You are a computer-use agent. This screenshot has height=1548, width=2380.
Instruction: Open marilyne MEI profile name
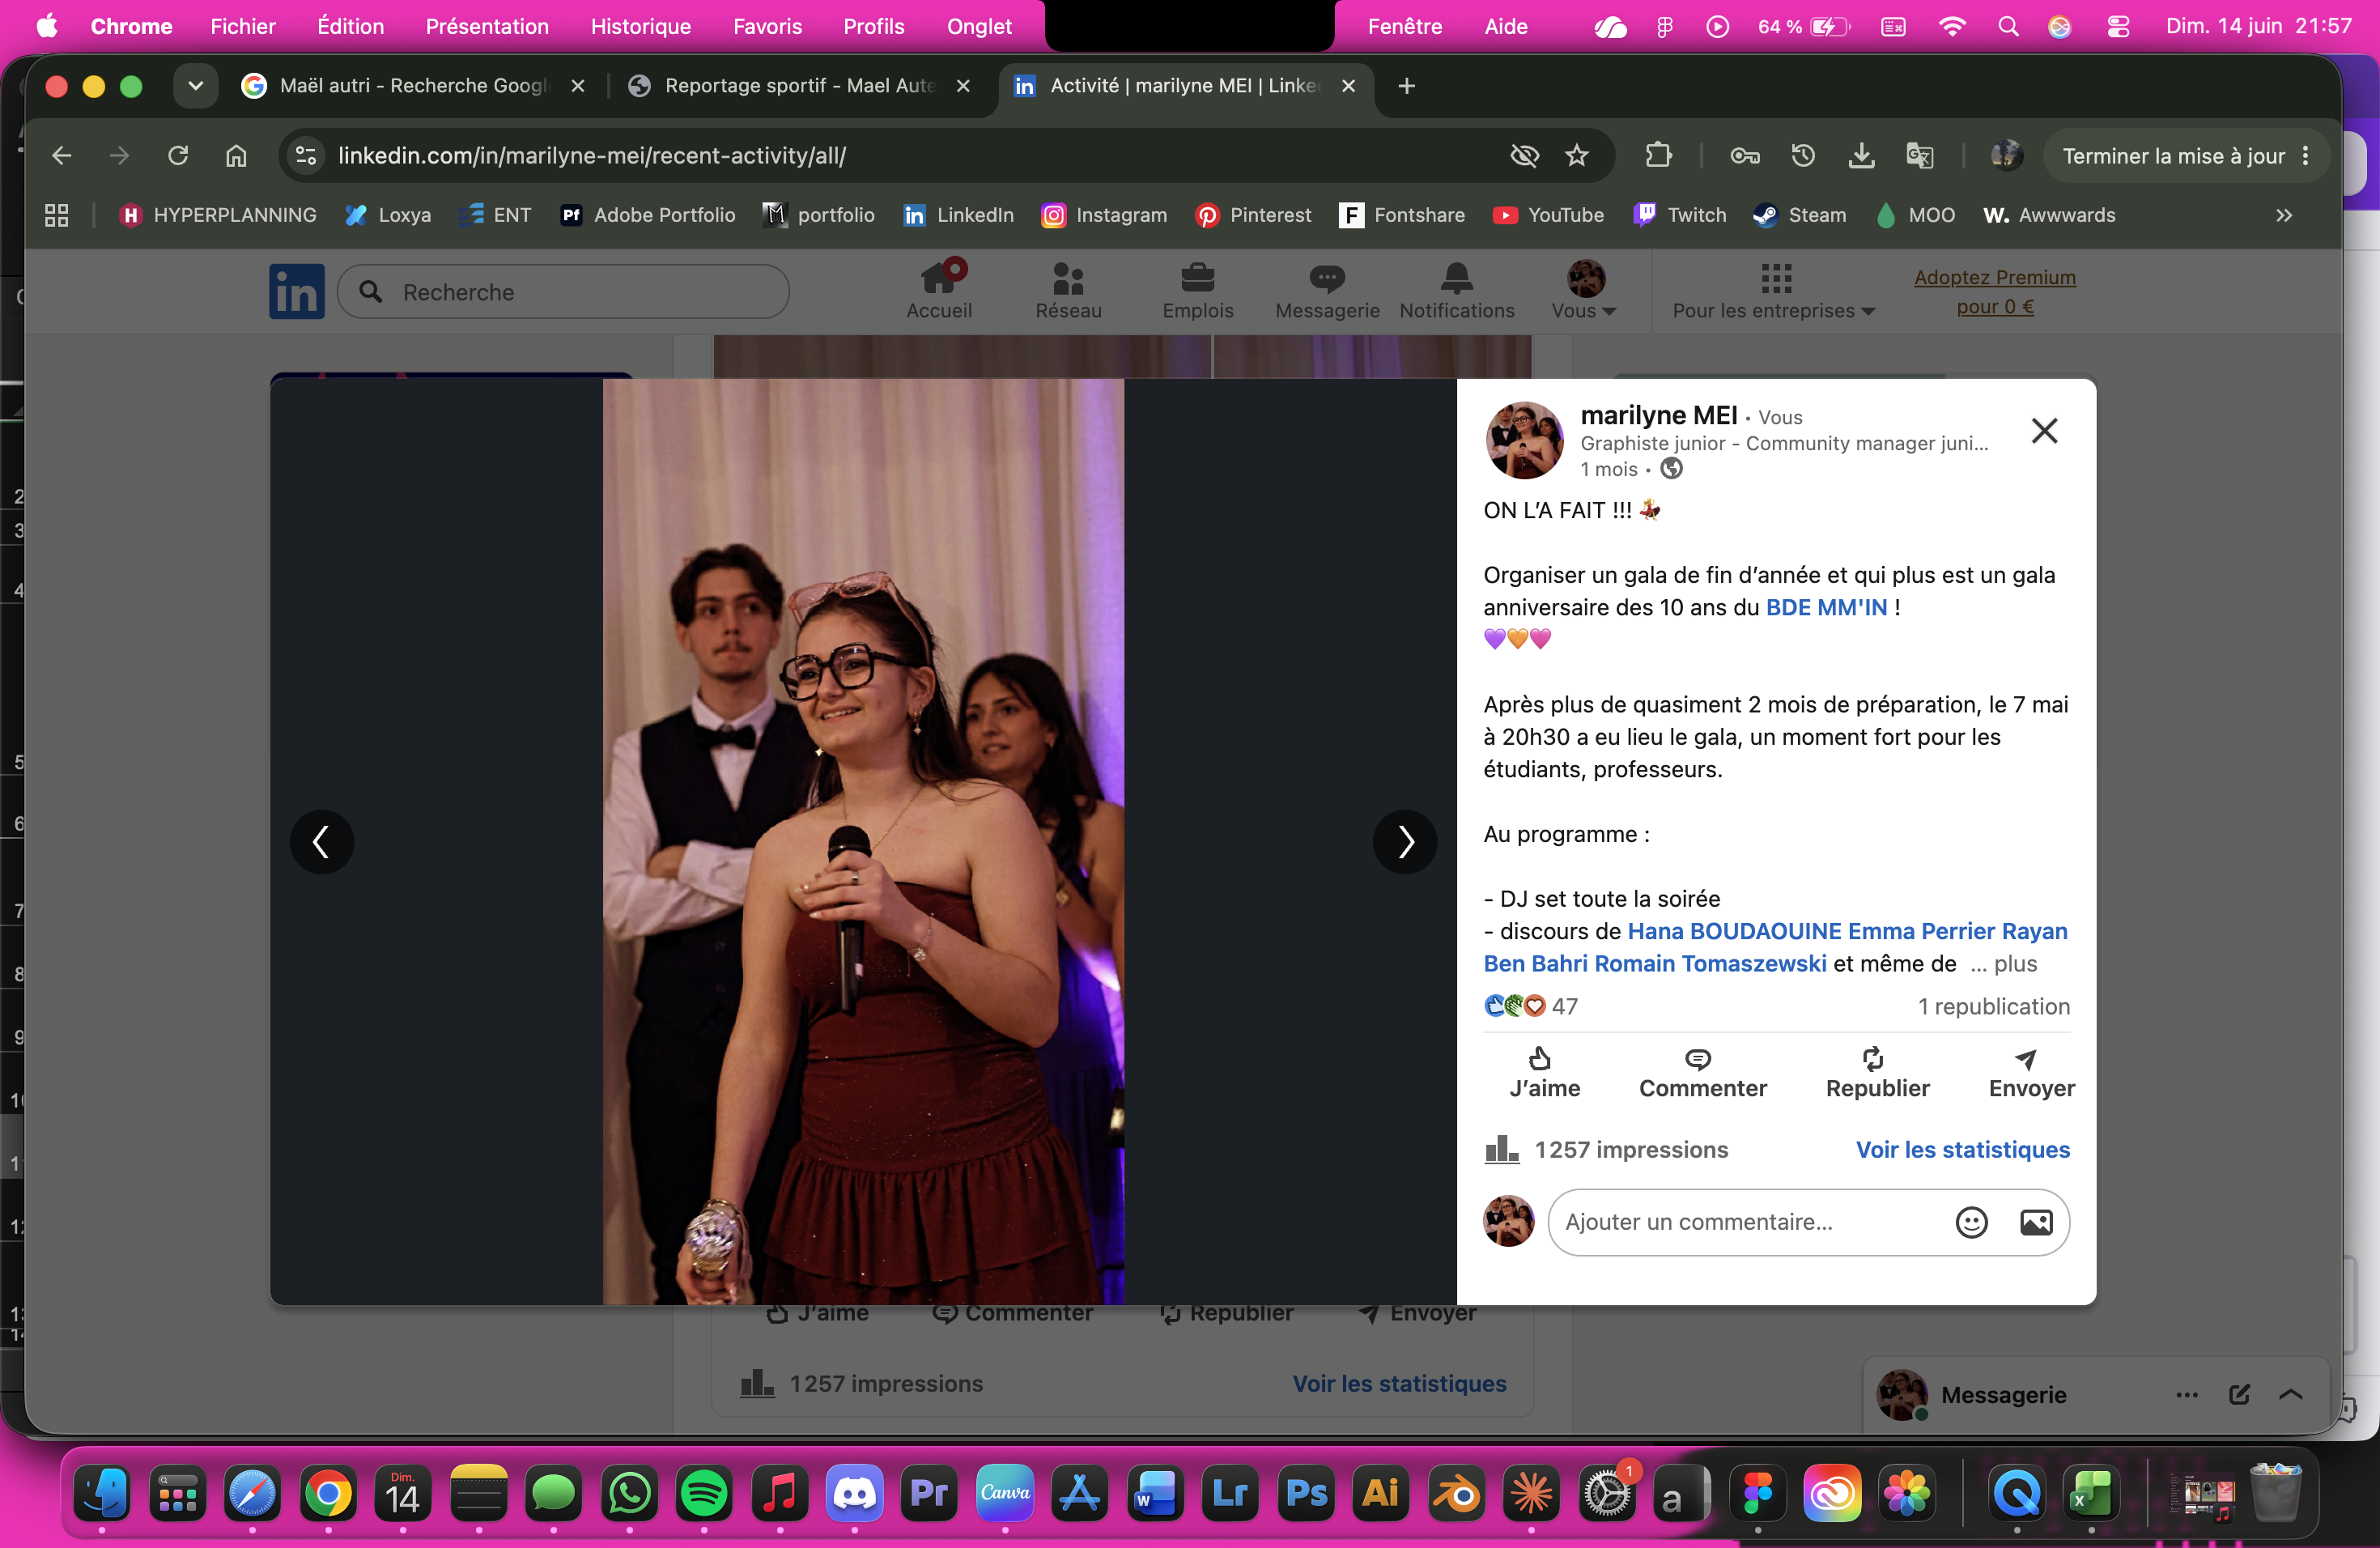(1658, 415)
